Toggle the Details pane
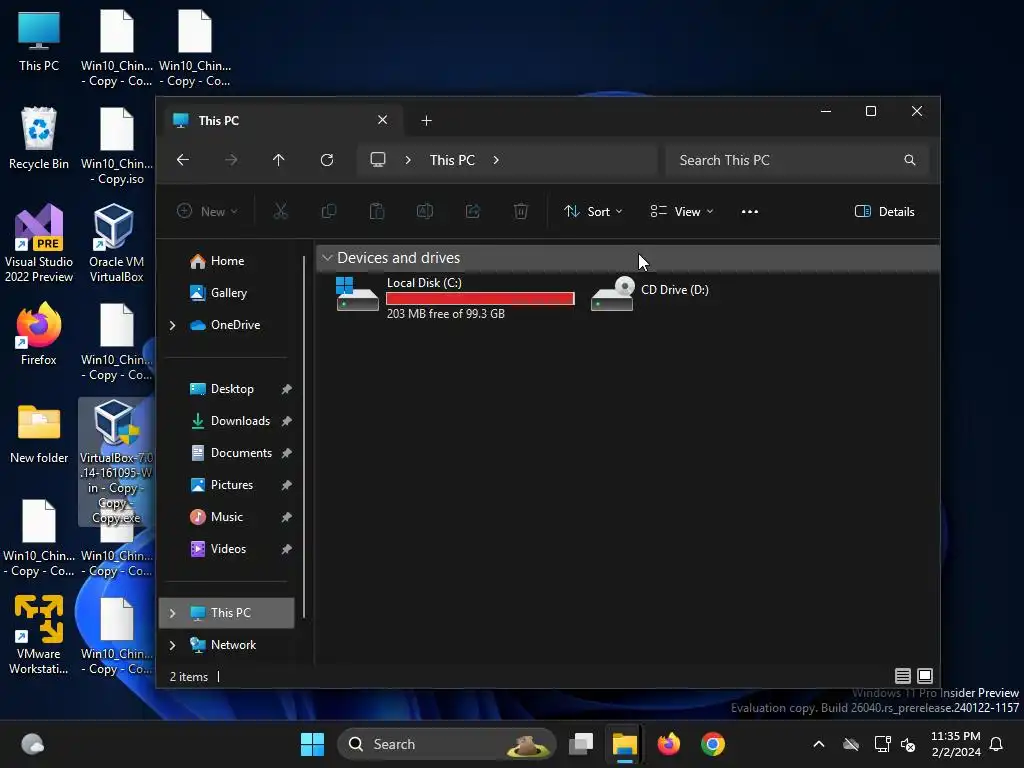 click(x=885, y=212)
